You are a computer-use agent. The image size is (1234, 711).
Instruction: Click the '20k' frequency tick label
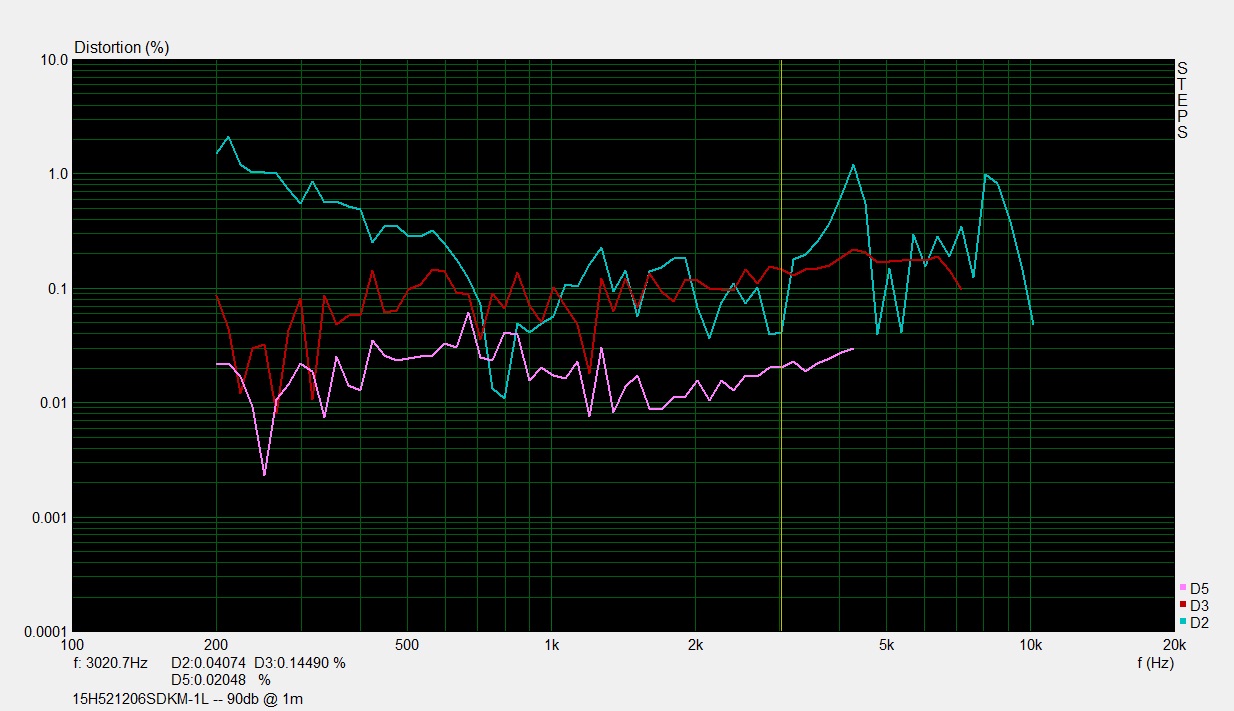(1175, 645)
